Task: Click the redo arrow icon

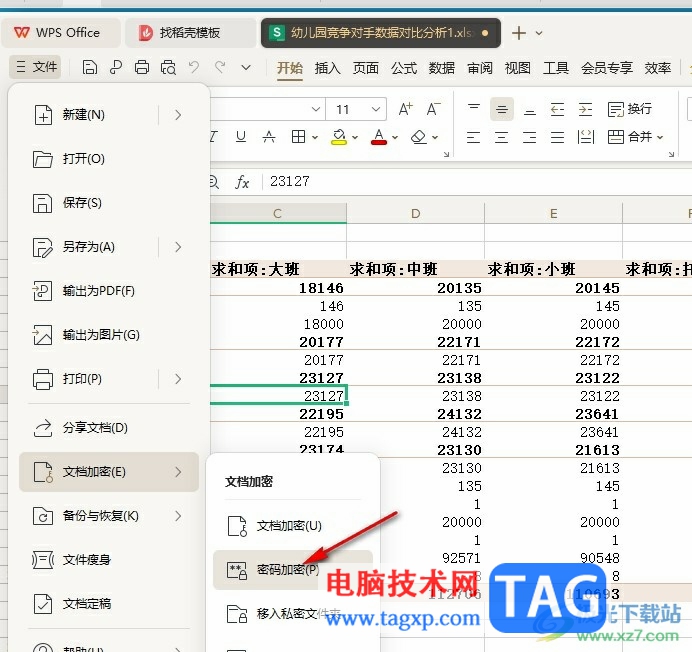Action: click(x=220, y=68)
